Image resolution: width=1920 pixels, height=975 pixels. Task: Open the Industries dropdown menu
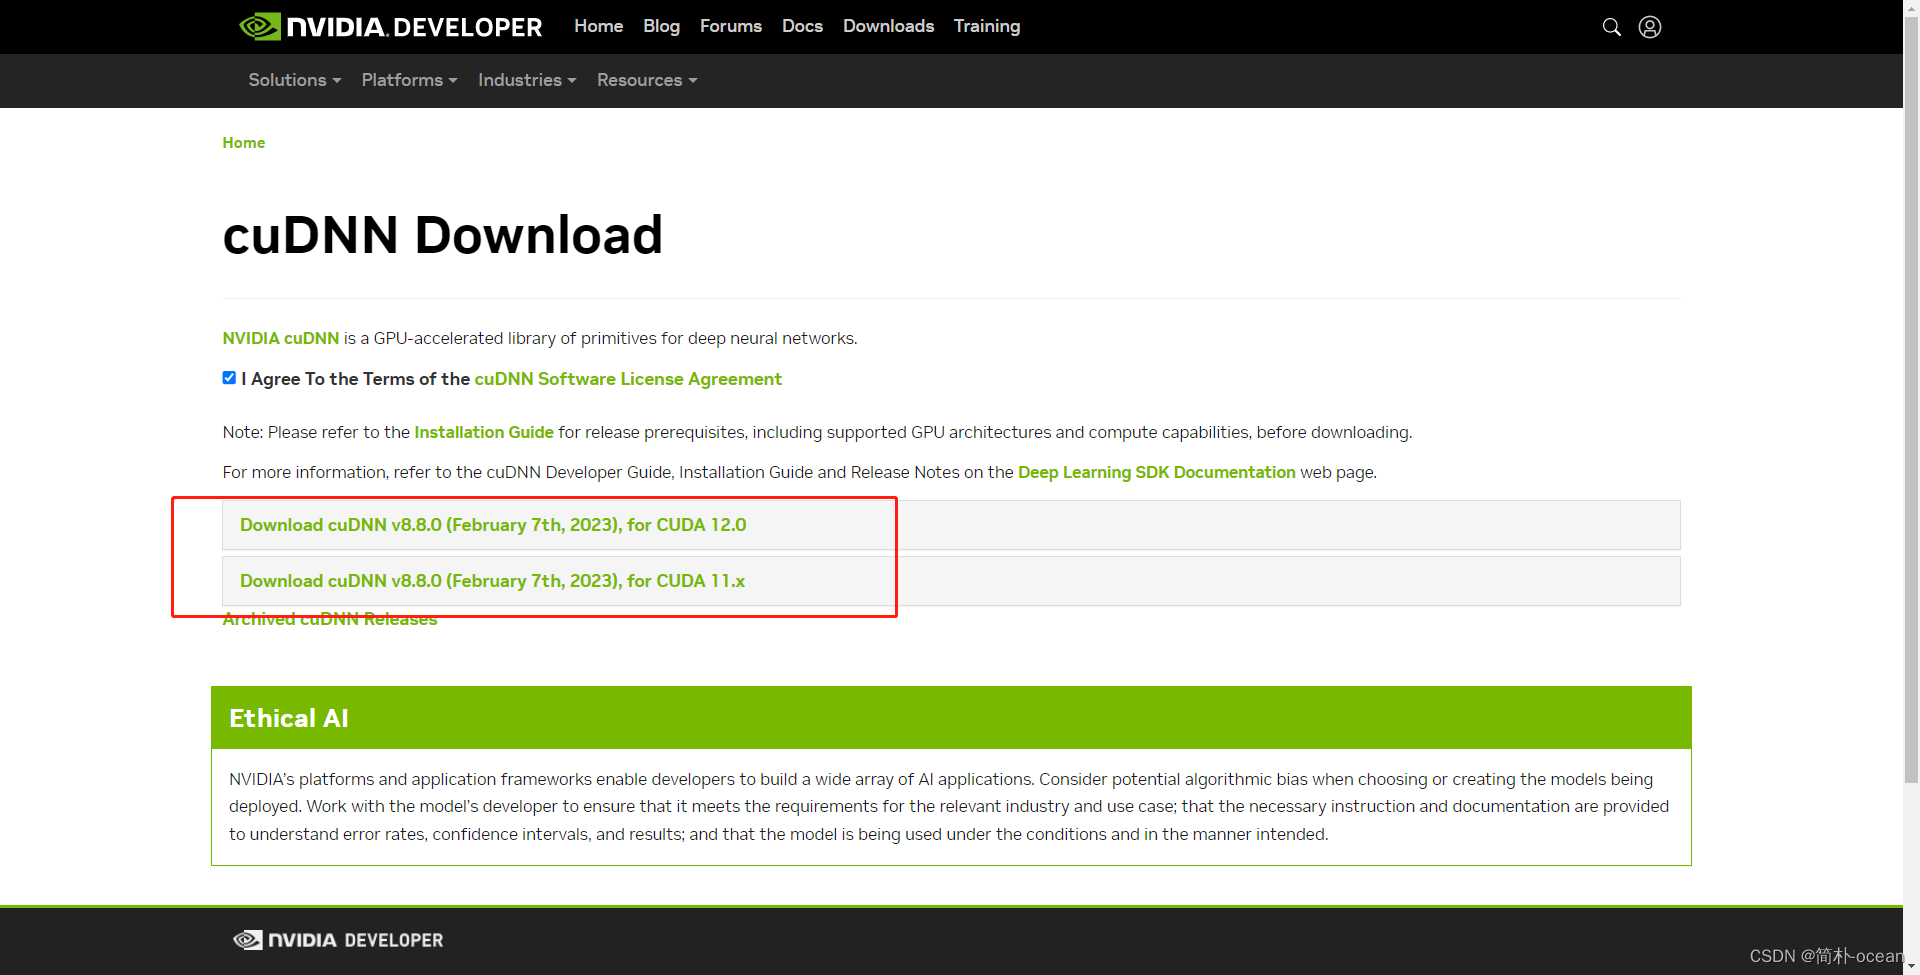point(527,80)
